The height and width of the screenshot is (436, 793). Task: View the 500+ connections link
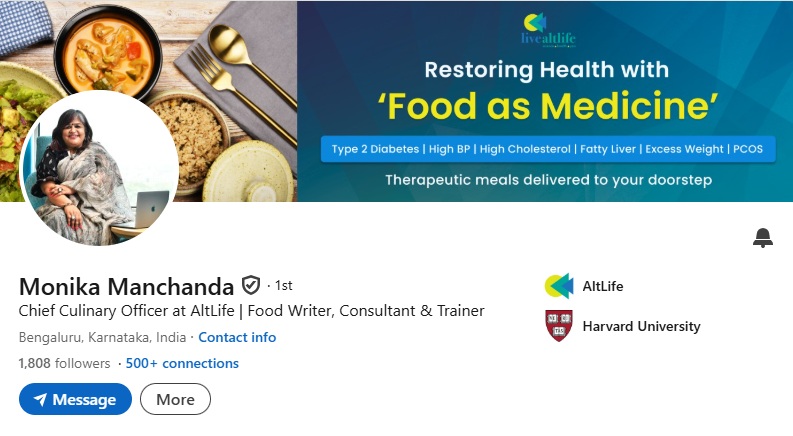pos(182,363)
